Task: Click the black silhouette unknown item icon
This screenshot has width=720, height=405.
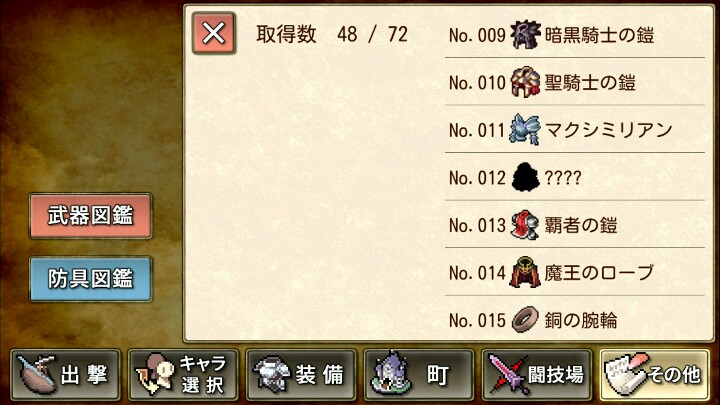Action: (x=525, y=177)
